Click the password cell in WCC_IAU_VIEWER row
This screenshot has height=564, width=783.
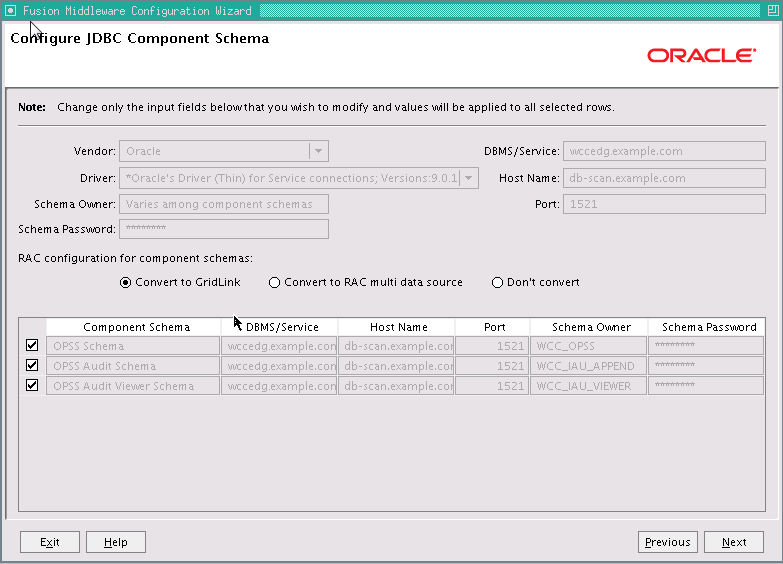tap(706, 386)
